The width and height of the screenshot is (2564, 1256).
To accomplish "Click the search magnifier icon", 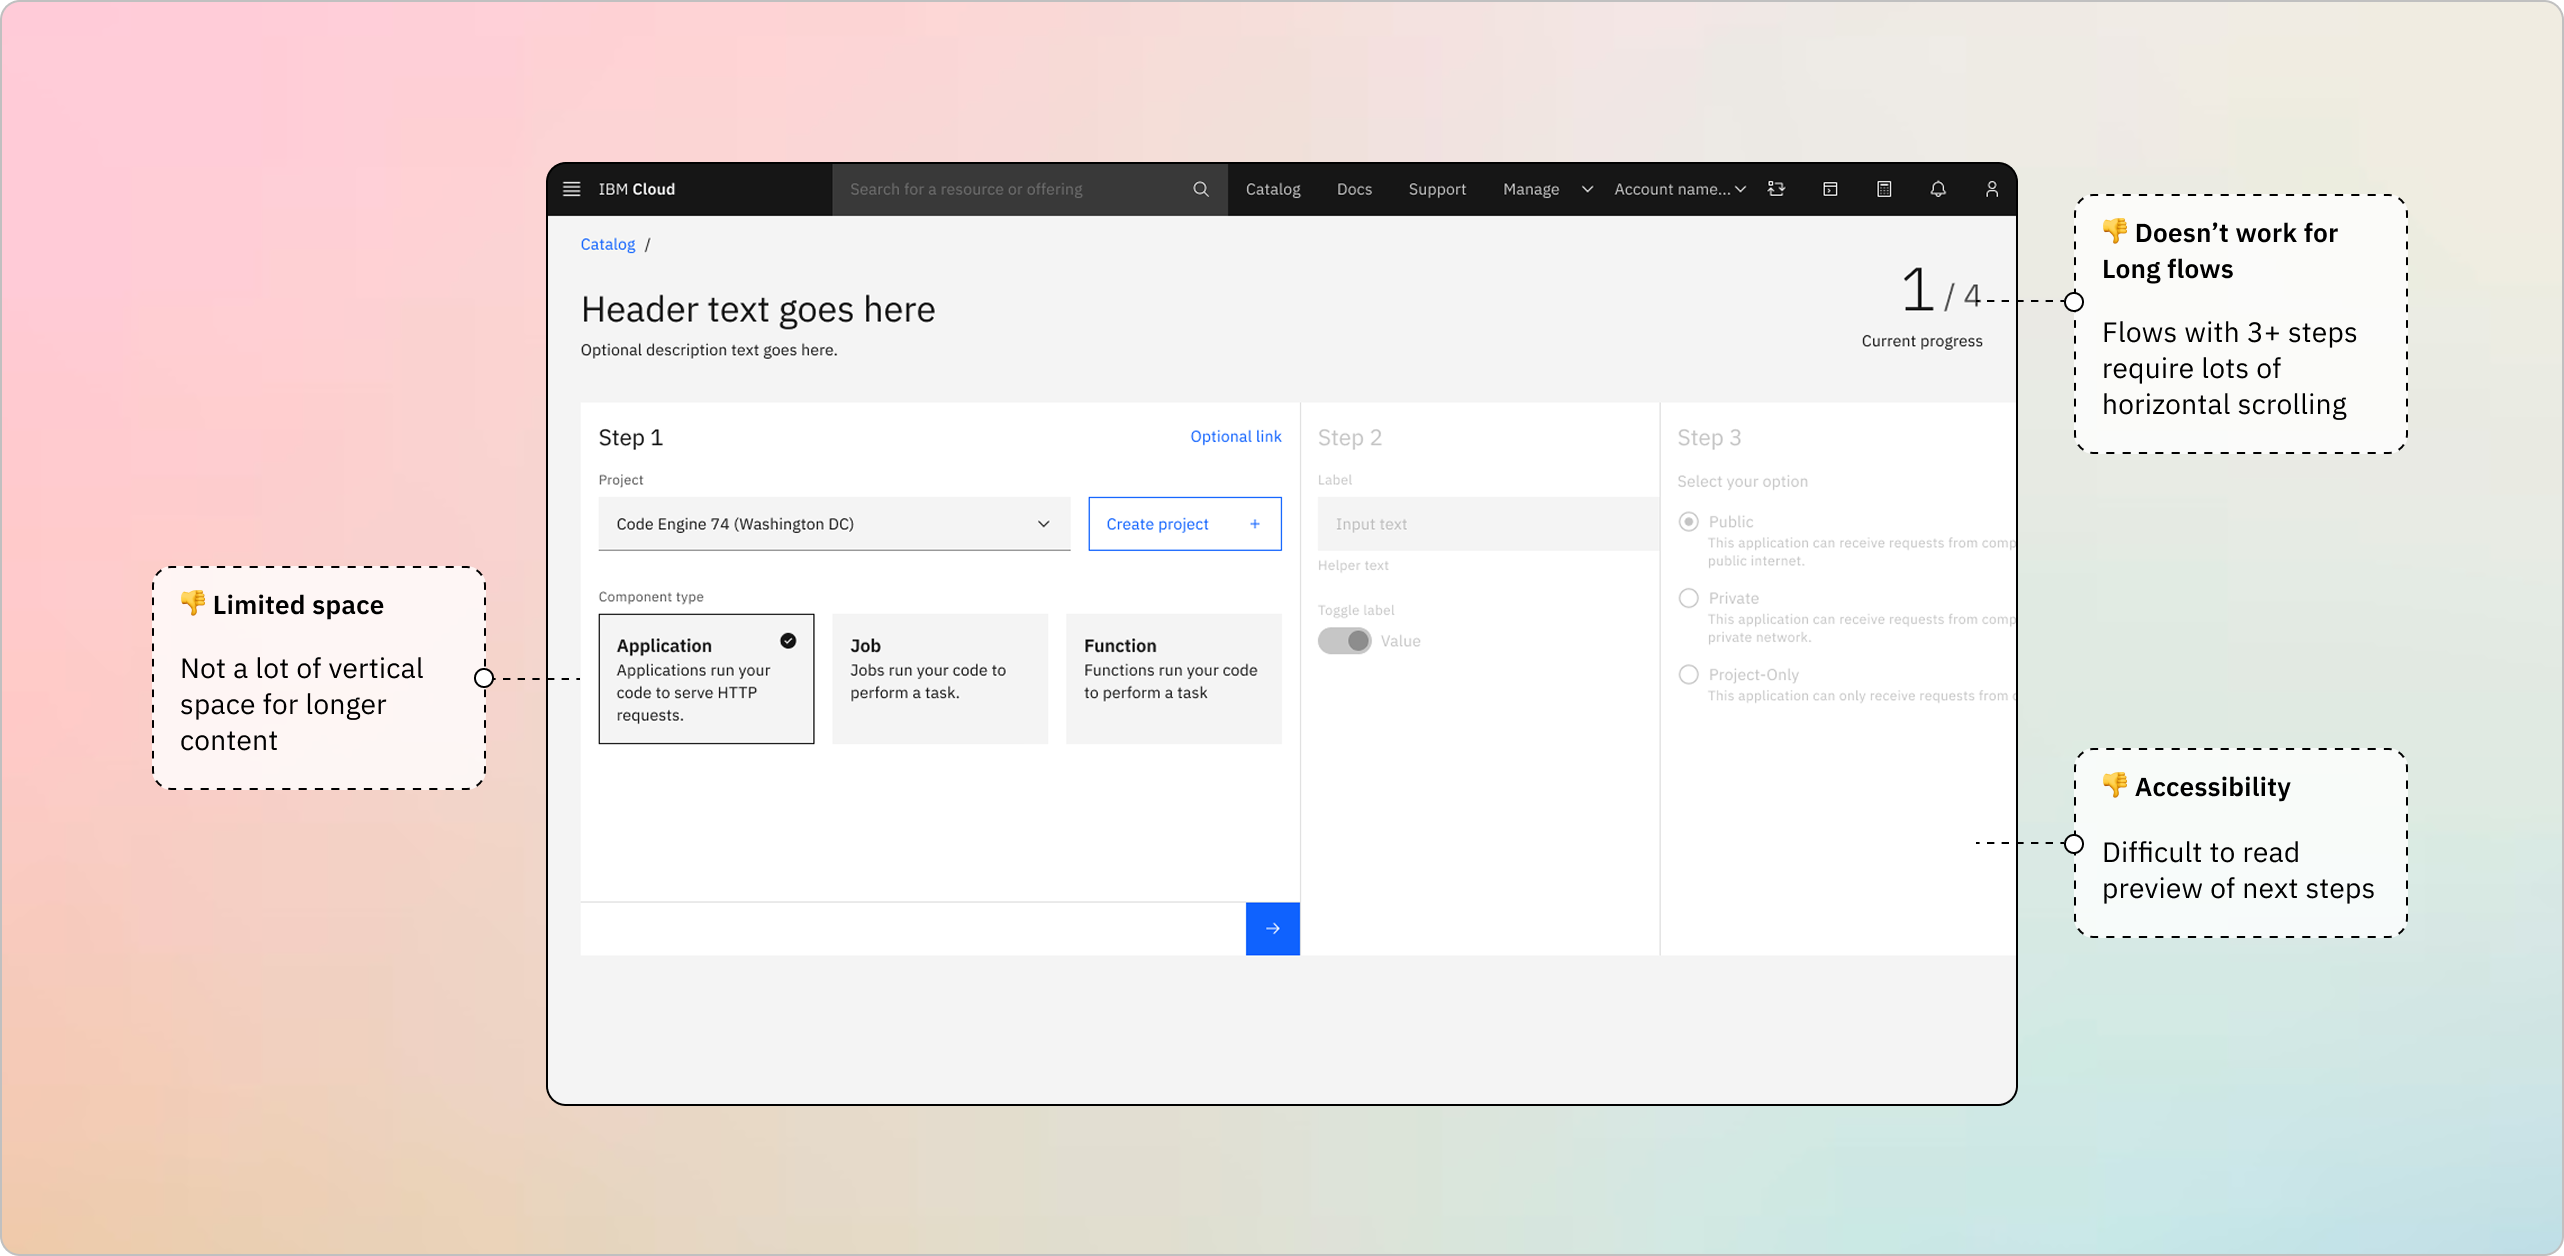I will [1200, 189].
